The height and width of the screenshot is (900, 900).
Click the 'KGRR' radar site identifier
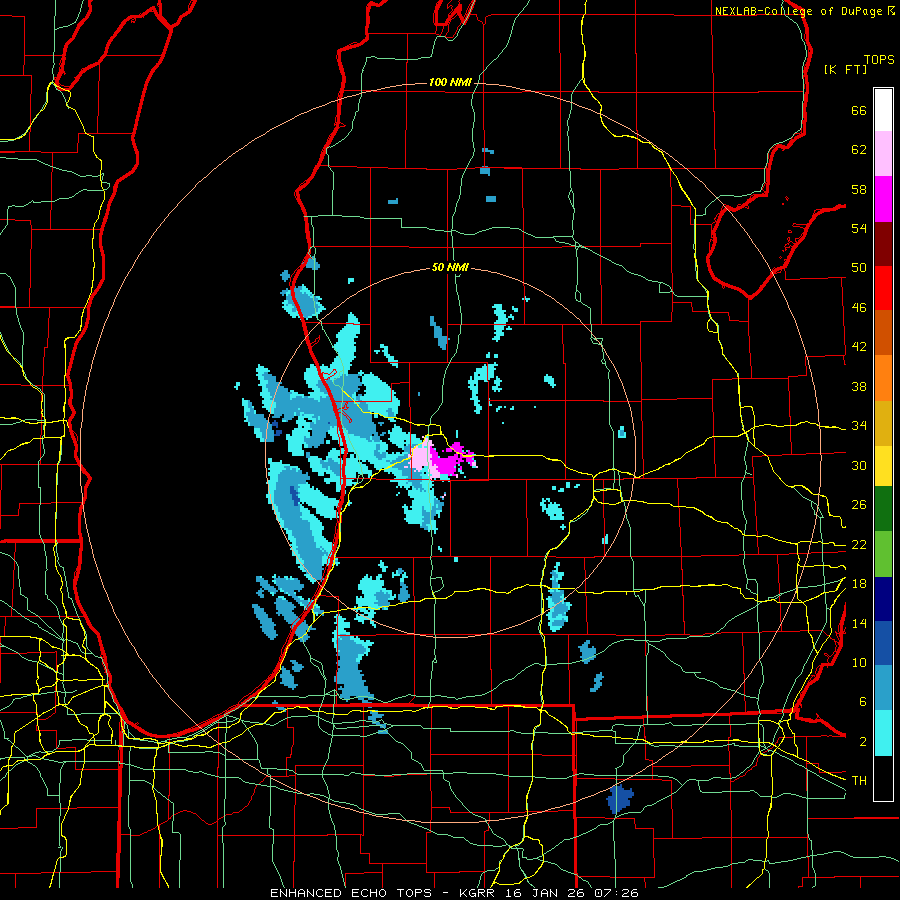477,893
